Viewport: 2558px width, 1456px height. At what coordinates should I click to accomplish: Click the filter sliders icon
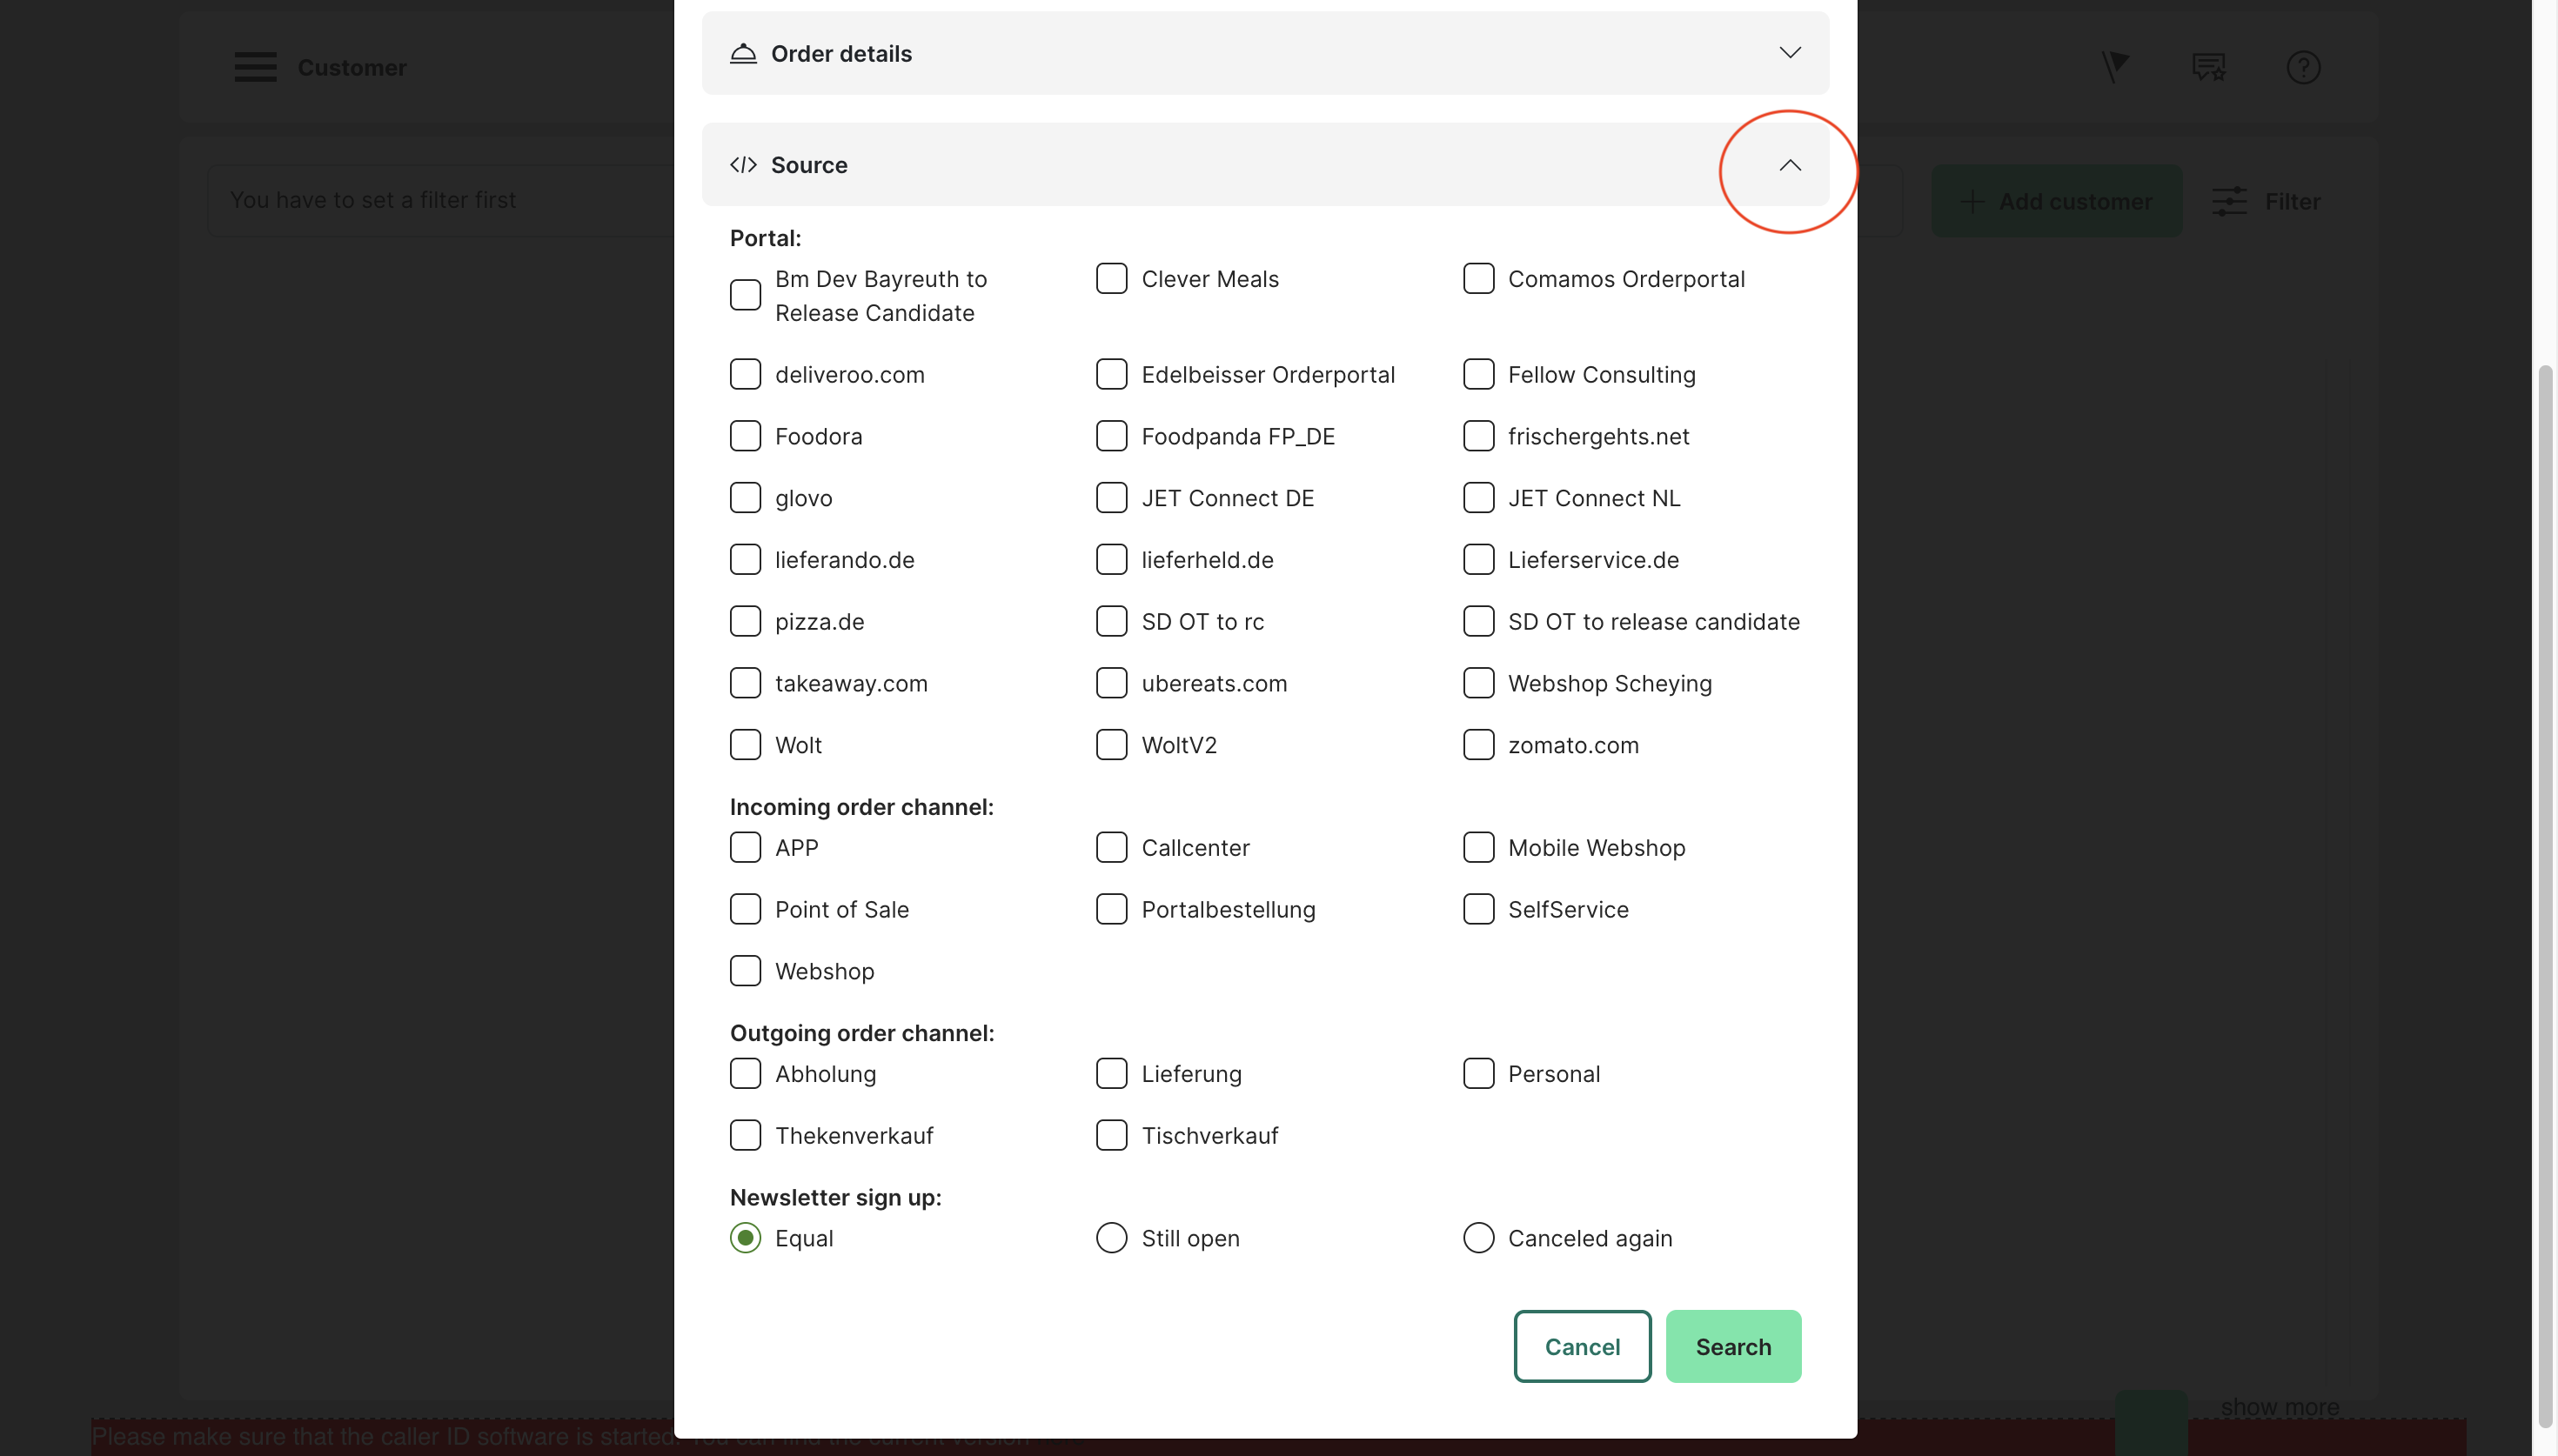(2229, 201)
